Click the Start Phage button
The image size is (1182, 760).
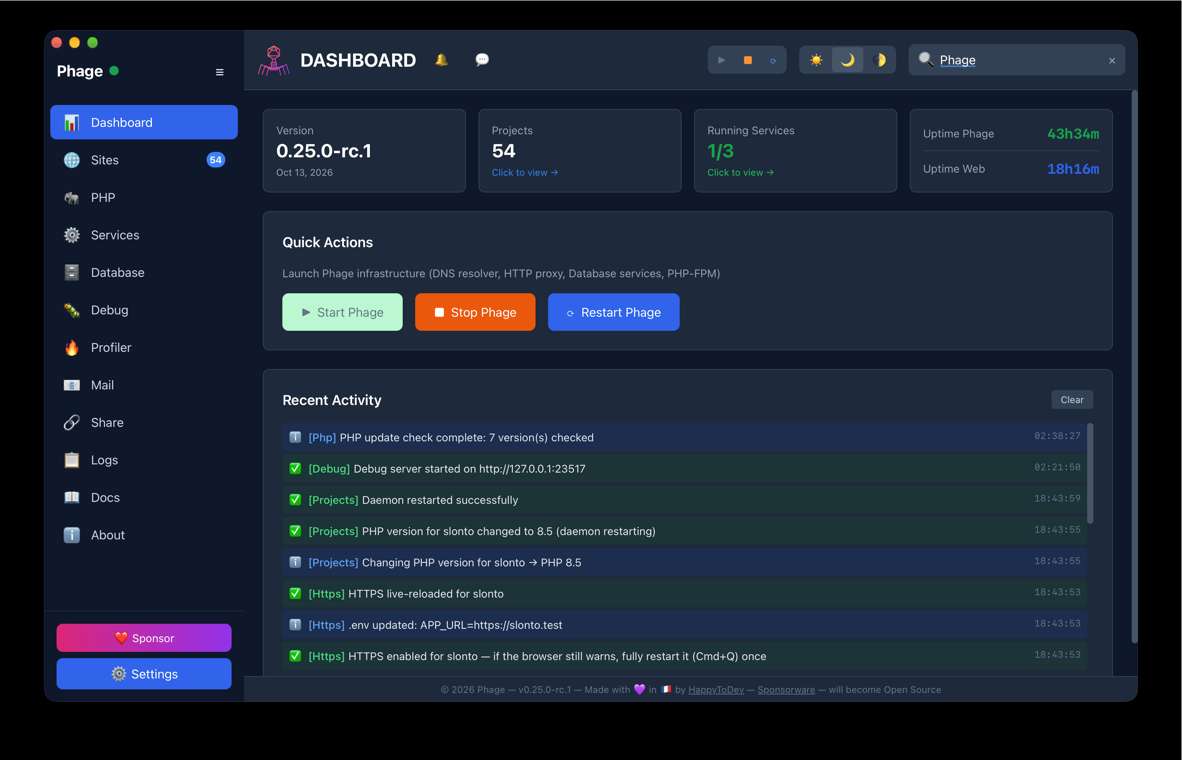(342, 312)
